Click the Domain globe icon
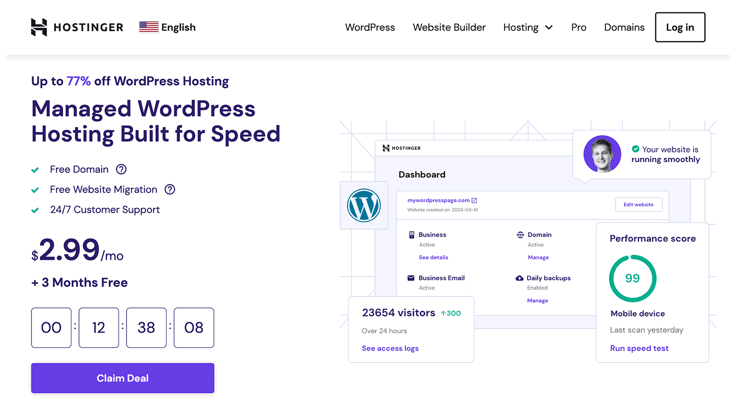Image resolution: width=736 pixels, height=400 pixels. [x=520, y=235]
